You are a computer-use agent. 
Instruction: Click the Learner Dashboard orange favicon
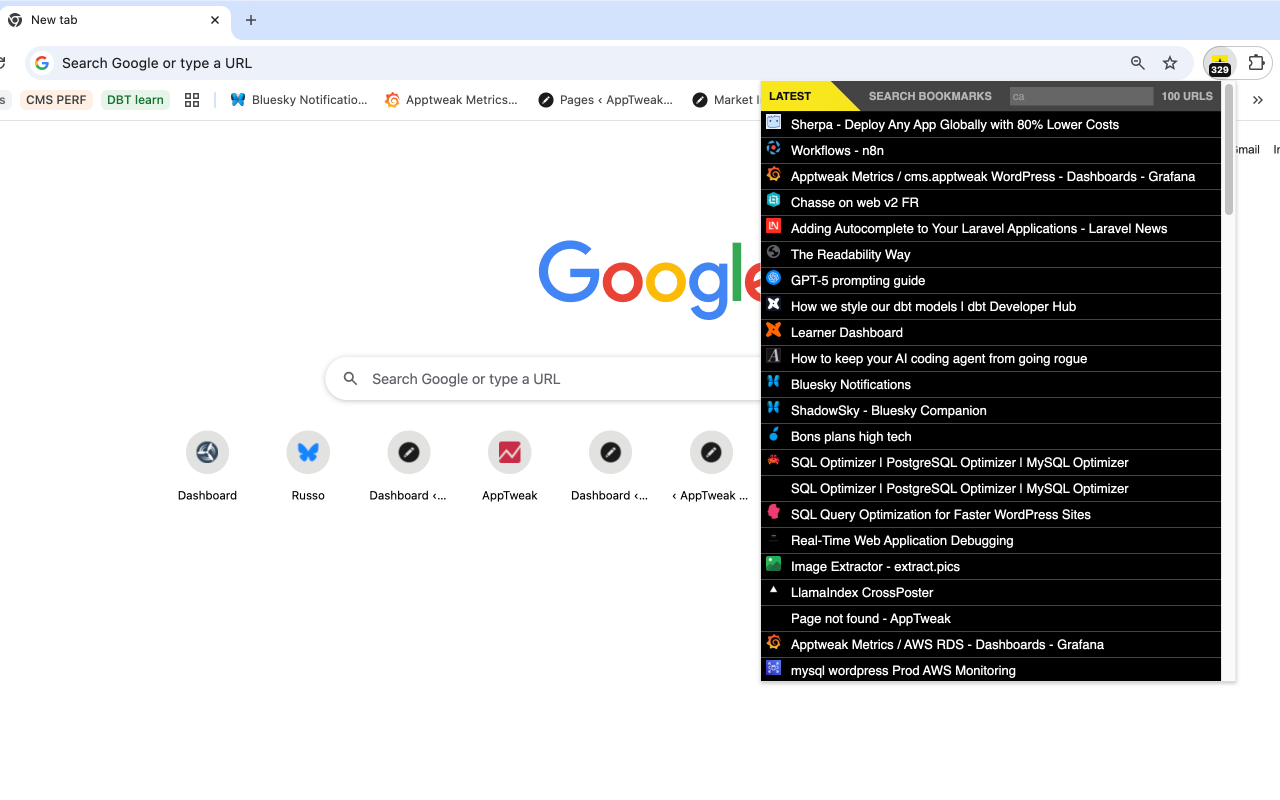773,330
